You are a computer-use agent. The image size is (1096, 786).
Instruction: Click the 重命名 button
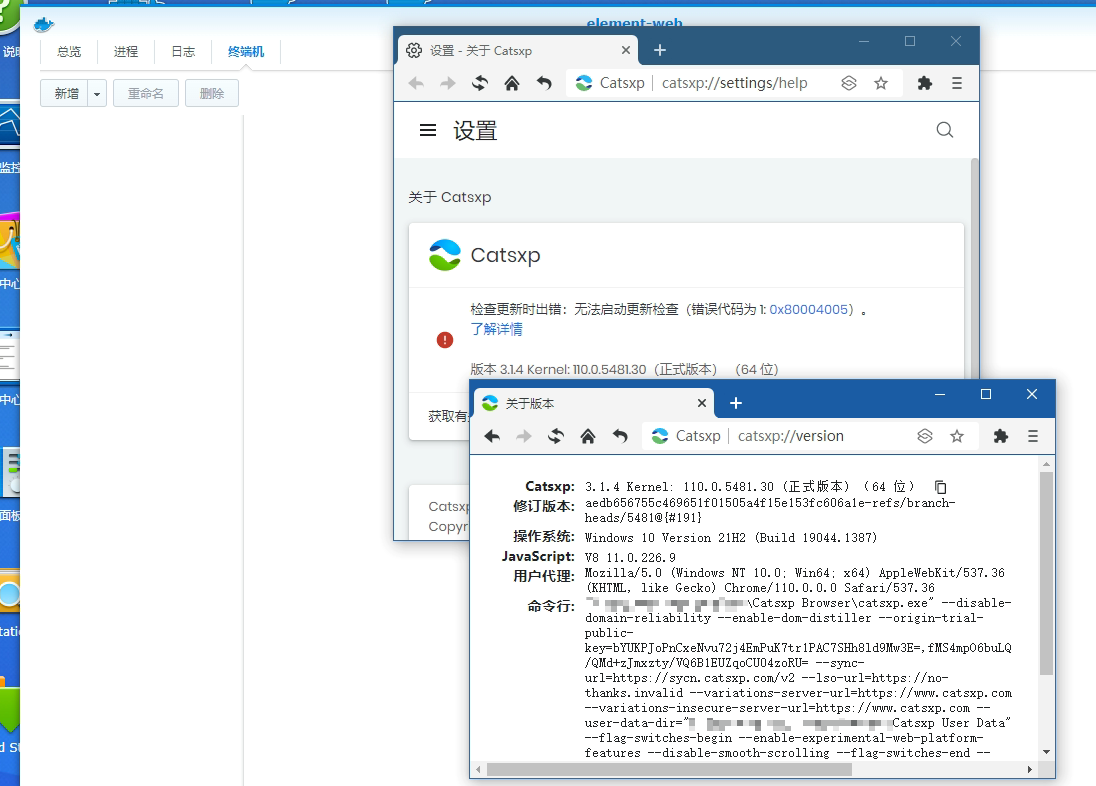pyautogui.click(x=145, y=93)
